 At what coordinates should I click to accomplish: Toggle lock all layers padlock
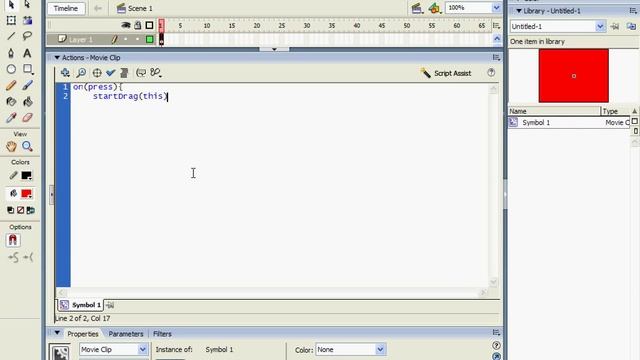(x=138, y=25)
